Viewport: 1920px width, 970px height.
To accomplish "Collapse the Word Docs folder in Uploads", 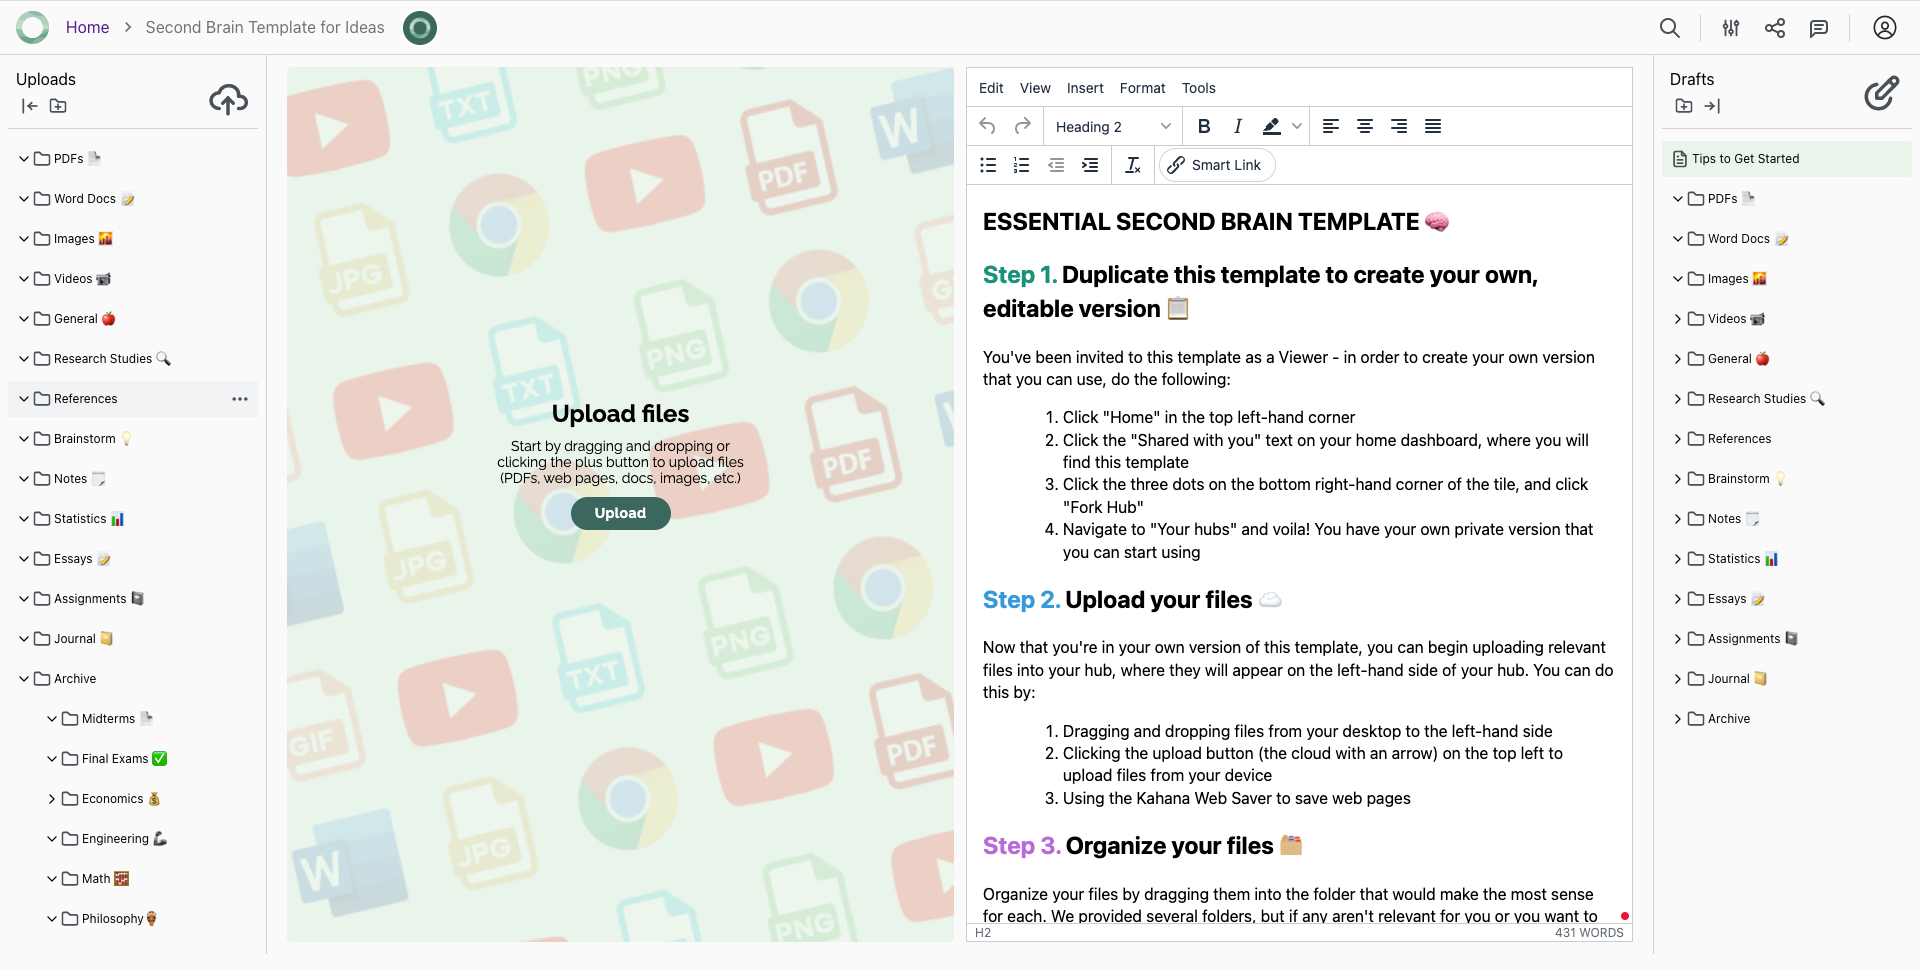I will click(24, 199).
